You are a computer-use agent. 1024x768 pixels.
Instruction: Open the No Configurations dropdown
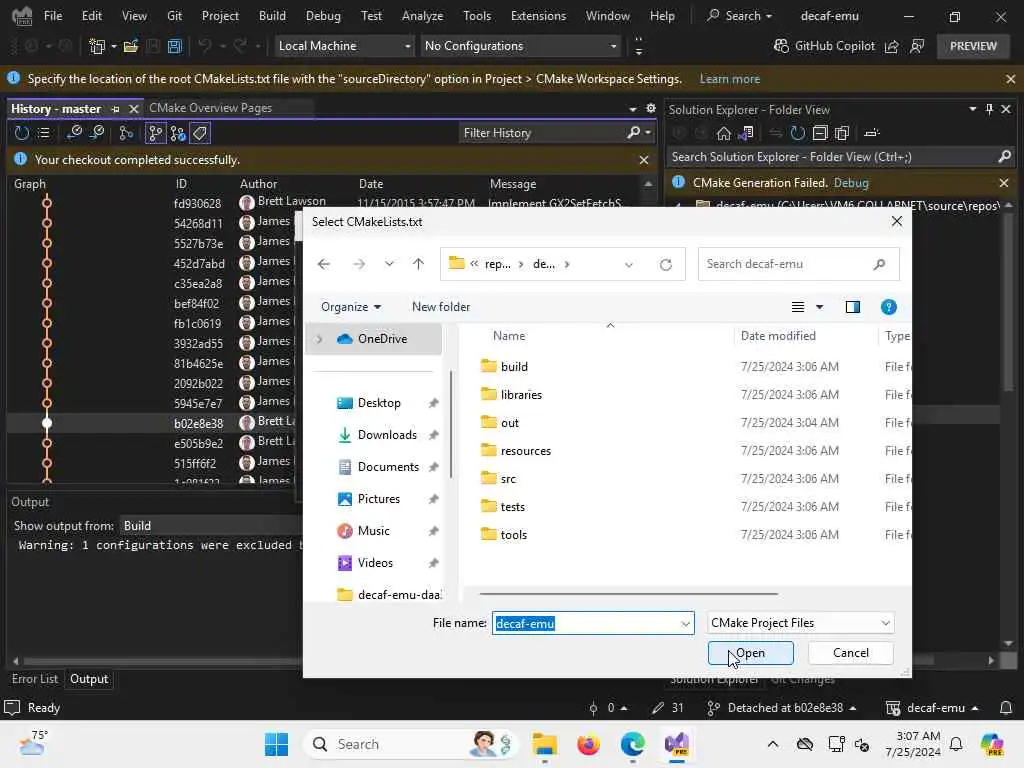tap(520, 46)
